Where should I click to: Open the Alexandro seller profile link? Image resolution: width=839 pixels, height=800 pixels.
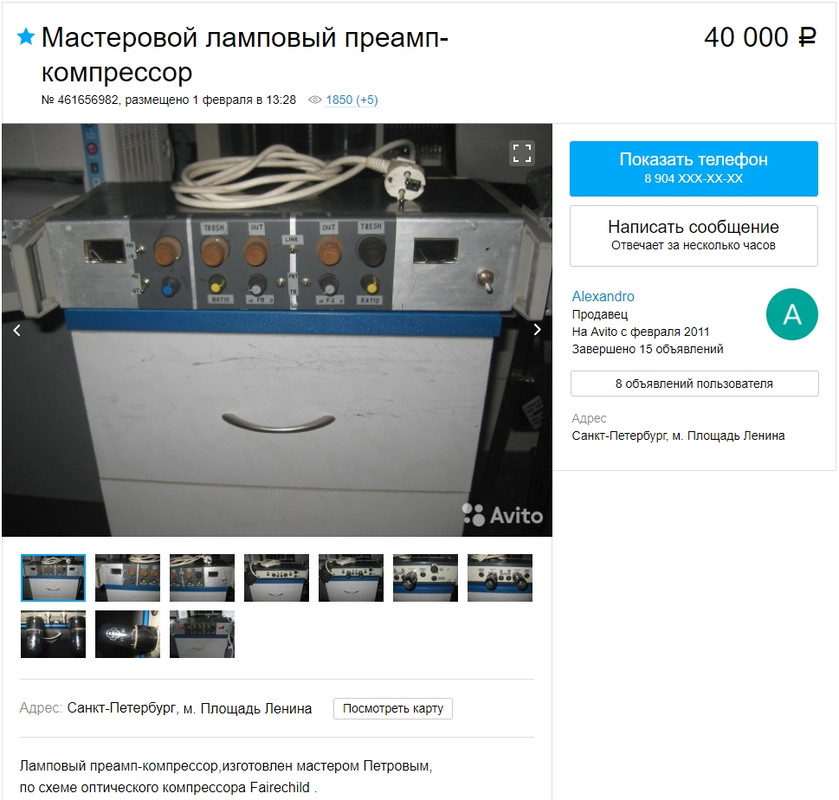603,296
